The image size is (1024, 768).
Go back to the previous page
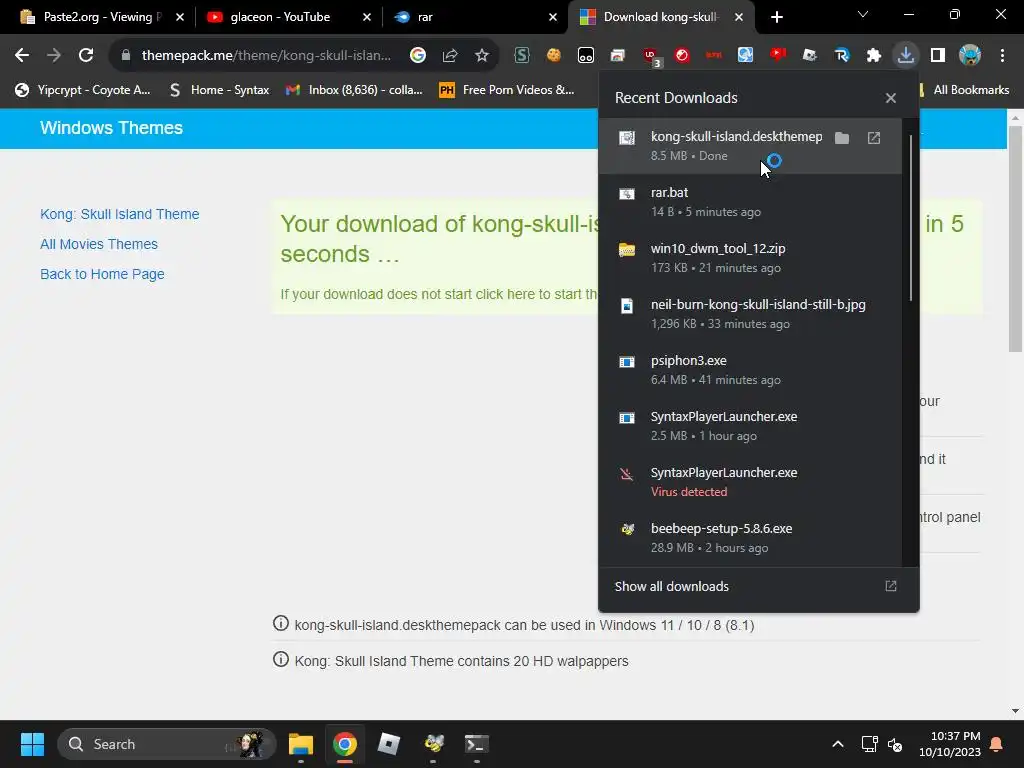(22, 56)
